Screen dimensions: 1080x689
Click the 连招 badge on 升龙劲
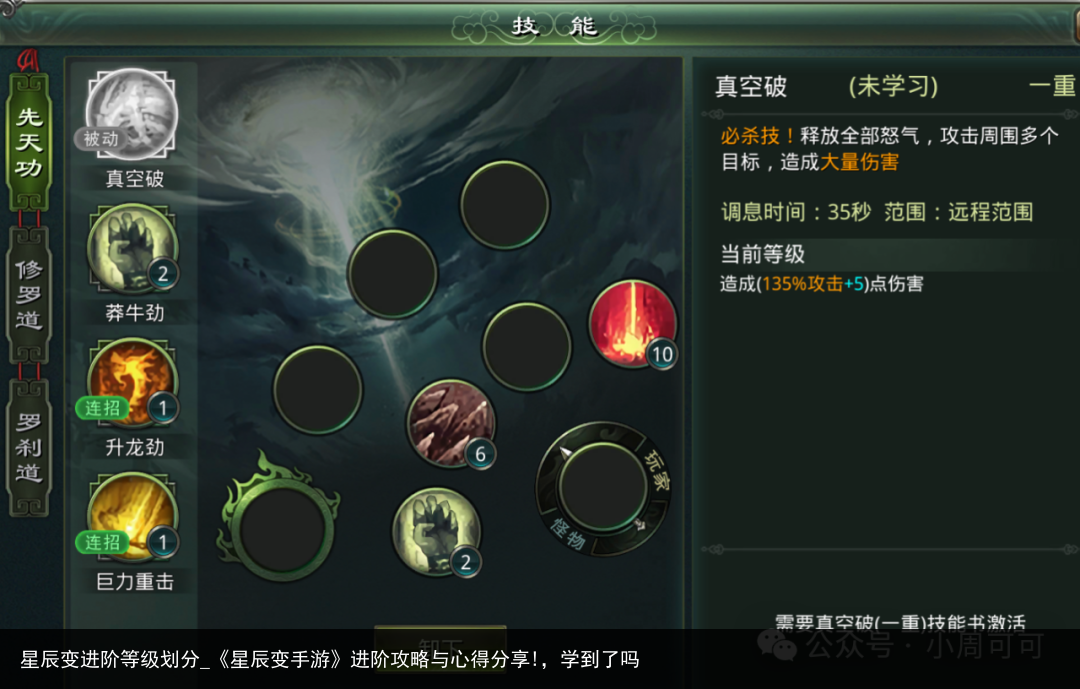102,408
